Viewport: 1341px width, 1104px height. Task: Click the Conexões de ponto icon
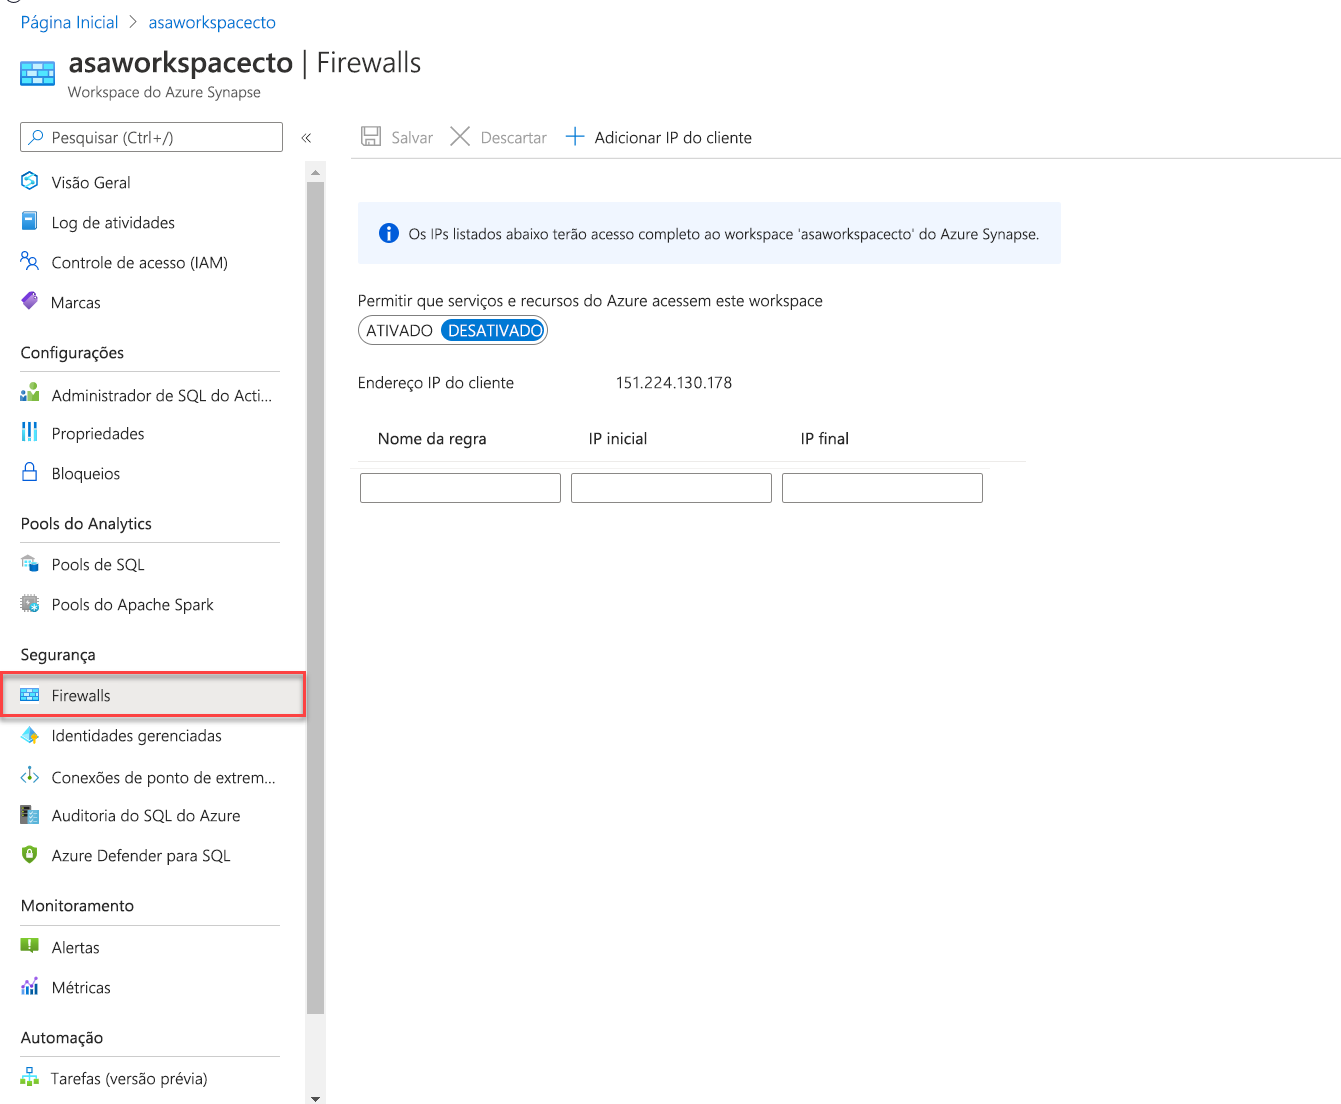[x=30, y=775]
